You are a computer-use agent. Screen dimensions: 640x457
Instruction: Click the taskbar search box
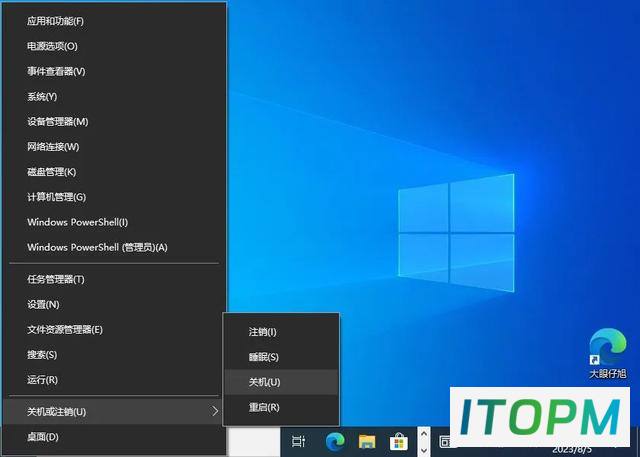click(254, 442)
